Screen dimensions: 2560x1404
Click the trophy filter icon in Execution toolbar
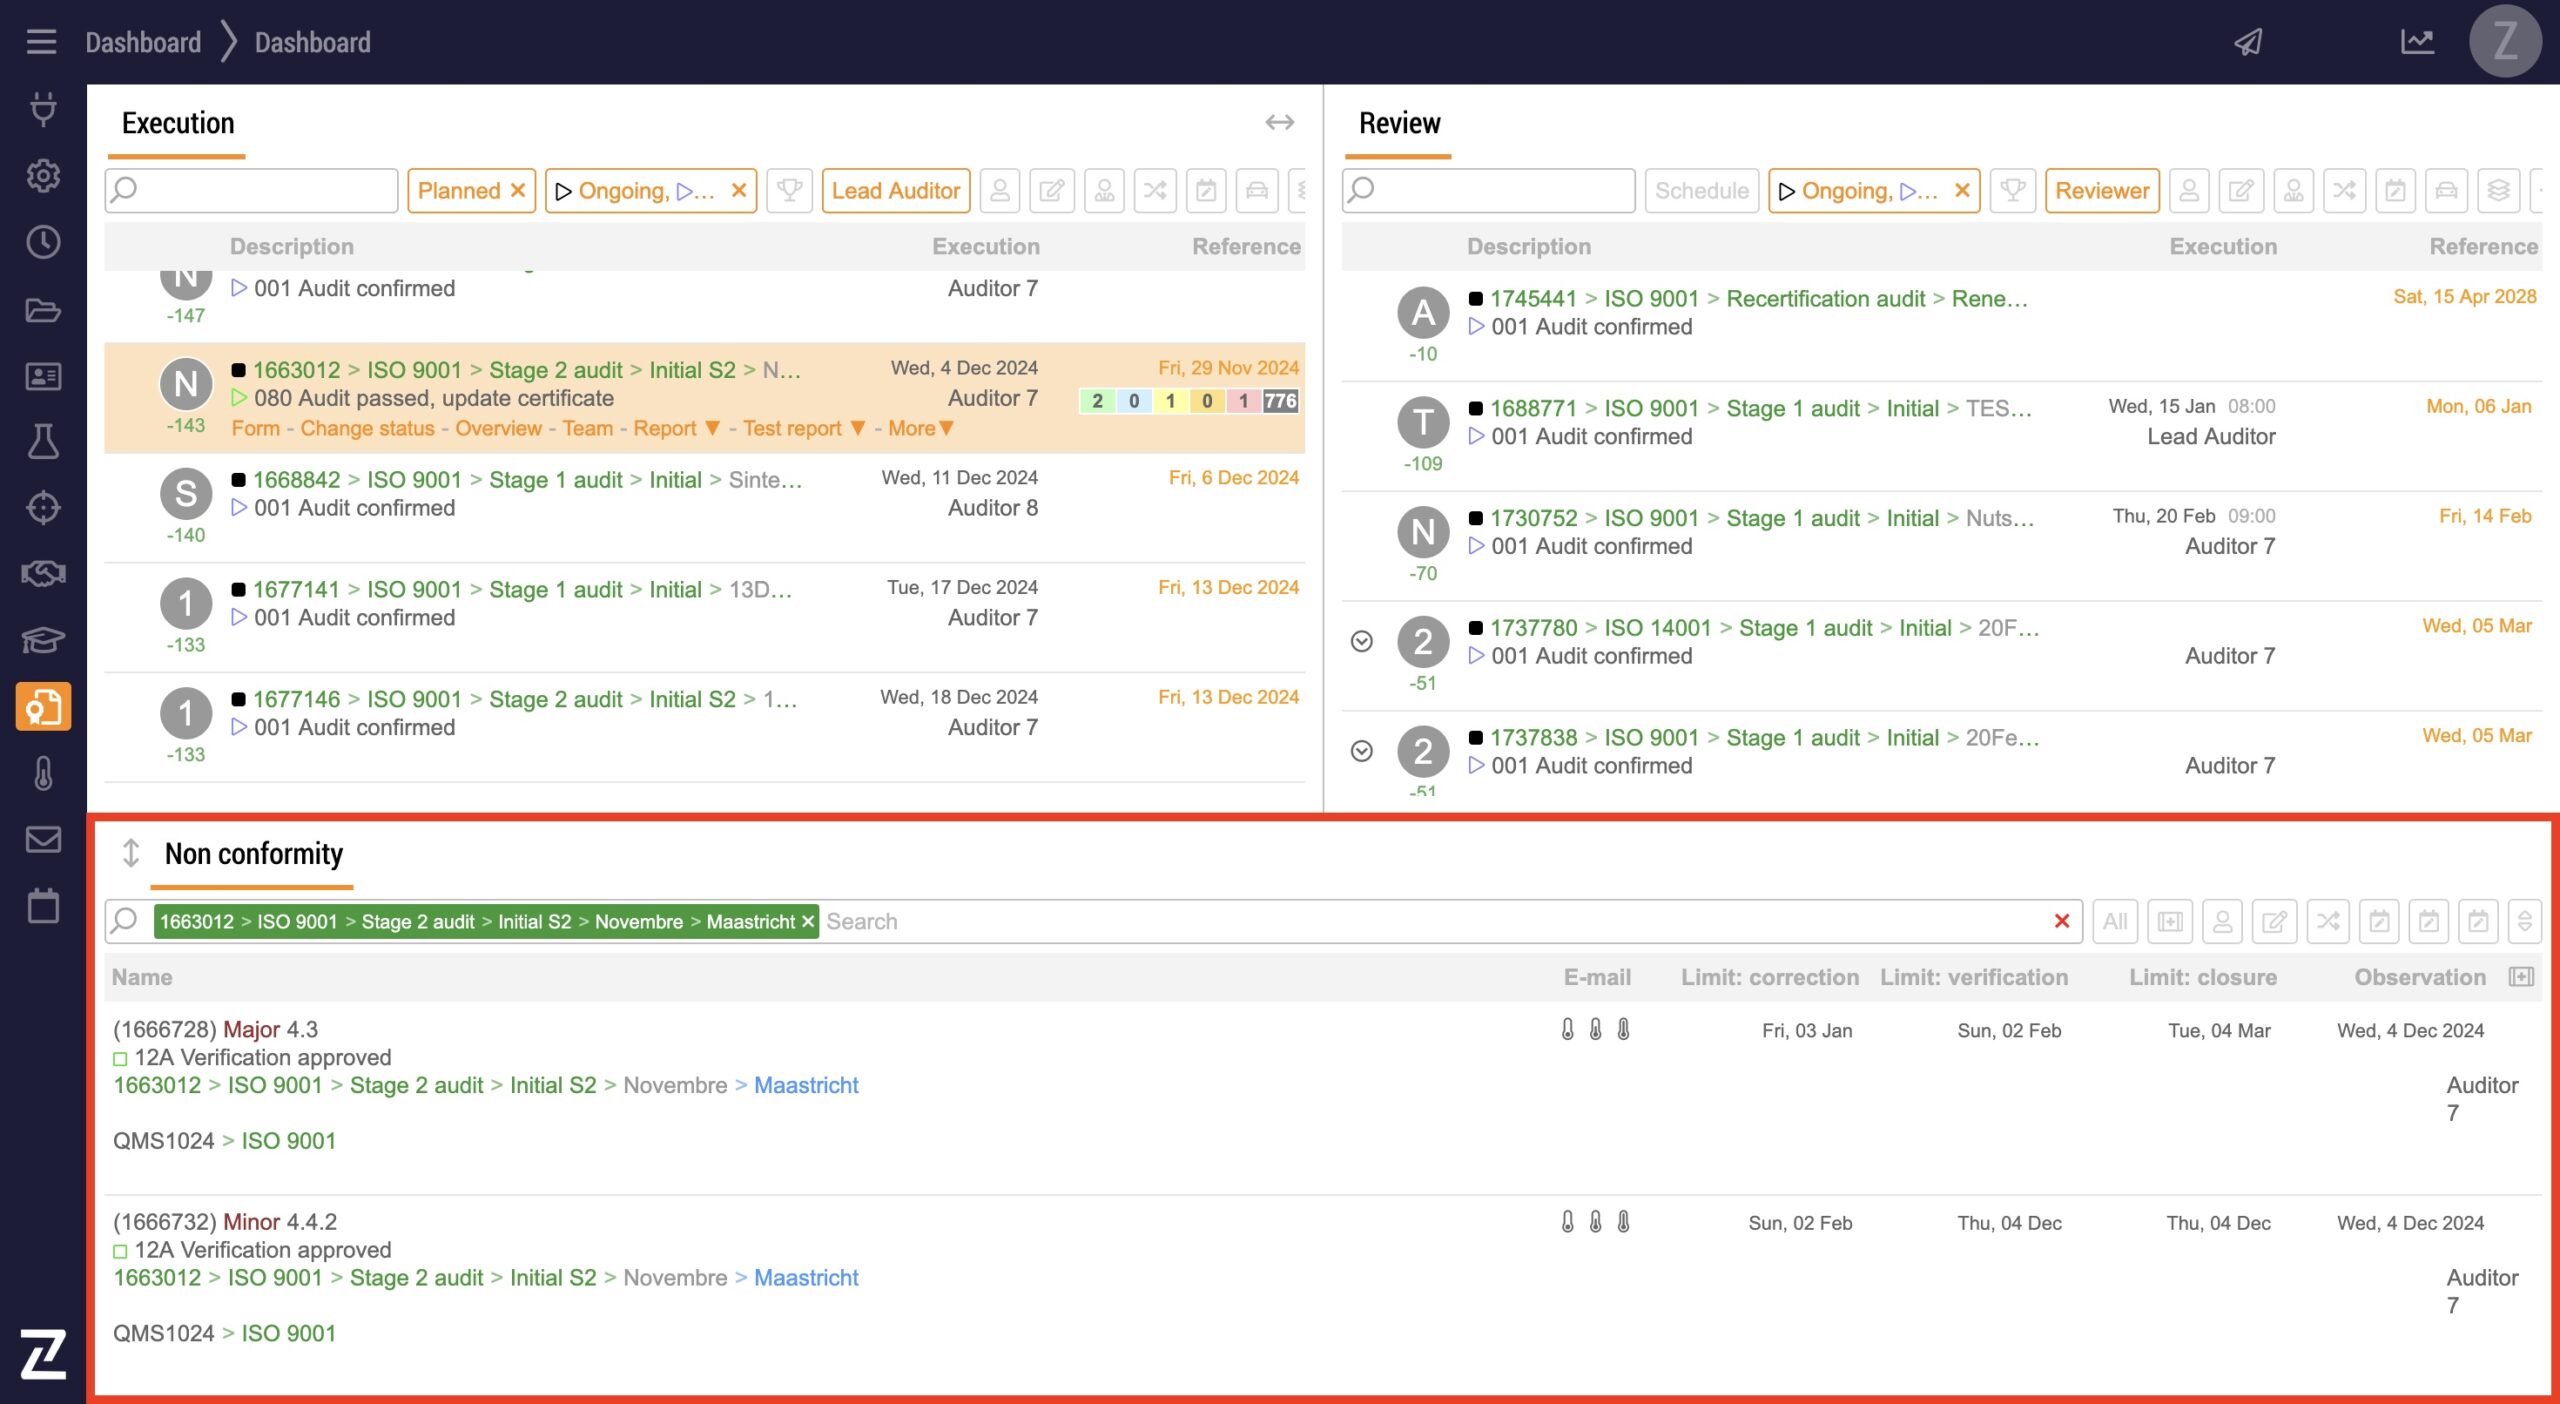point(789,190)
